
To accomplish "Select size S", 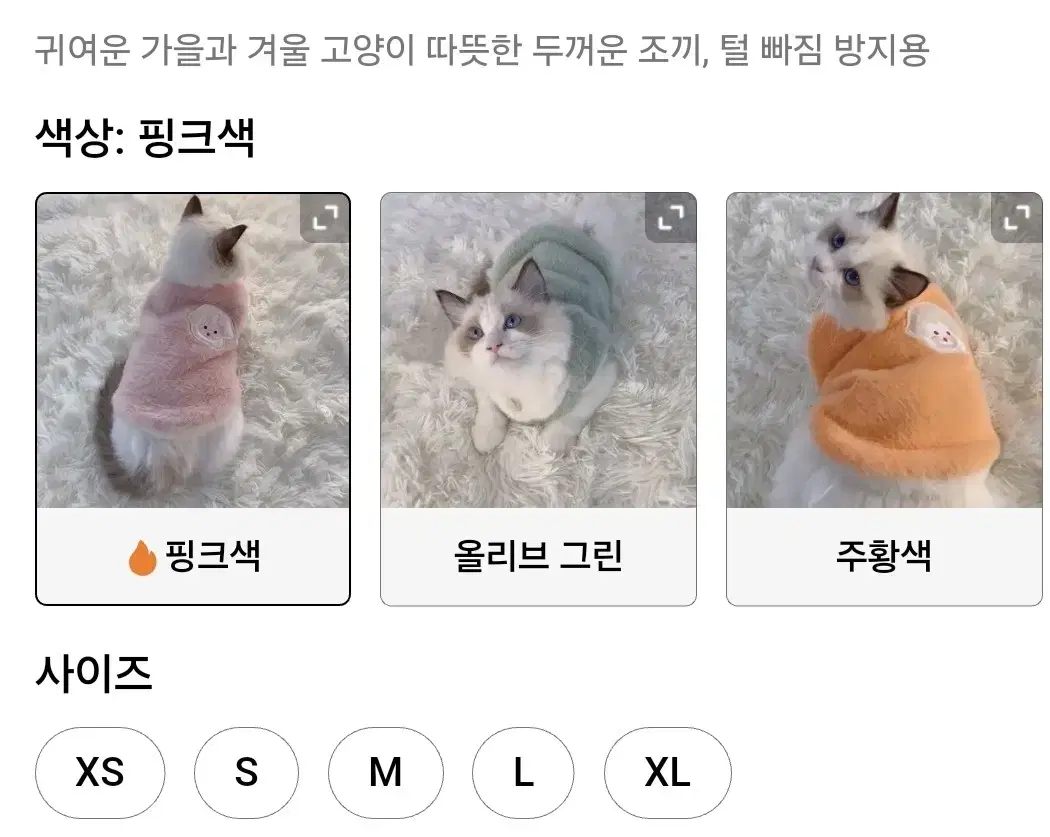I will point(246,773).
